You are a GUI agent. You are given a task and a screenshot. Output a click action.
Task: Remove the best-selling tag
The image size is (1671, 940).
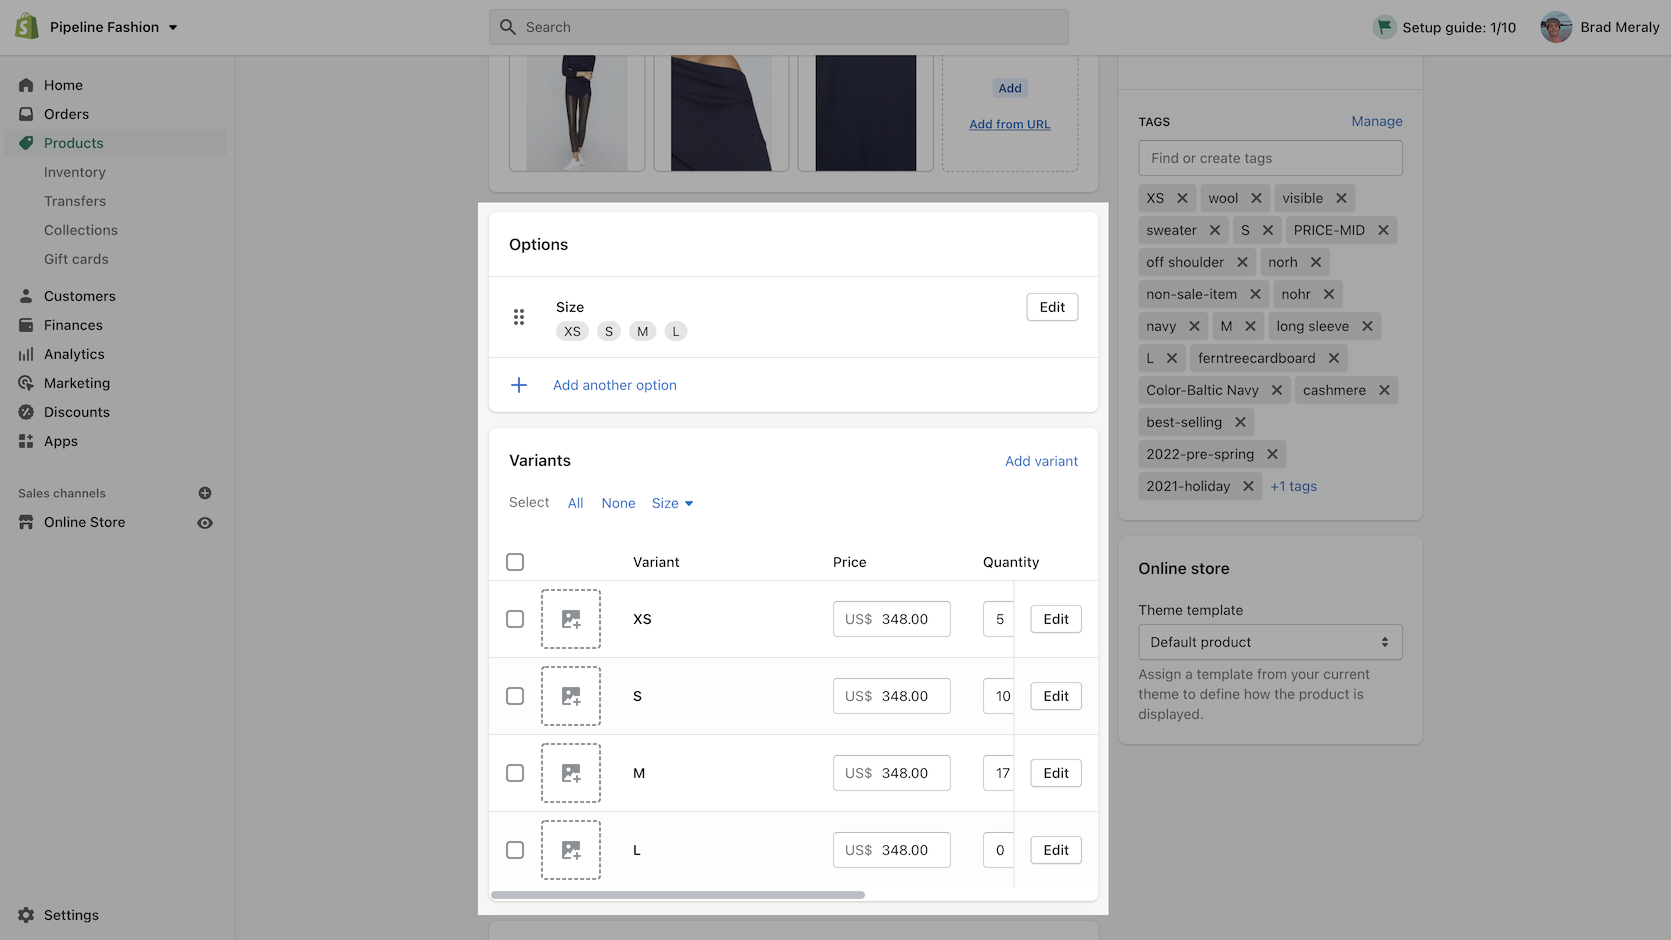click(x=1240, y=422)
